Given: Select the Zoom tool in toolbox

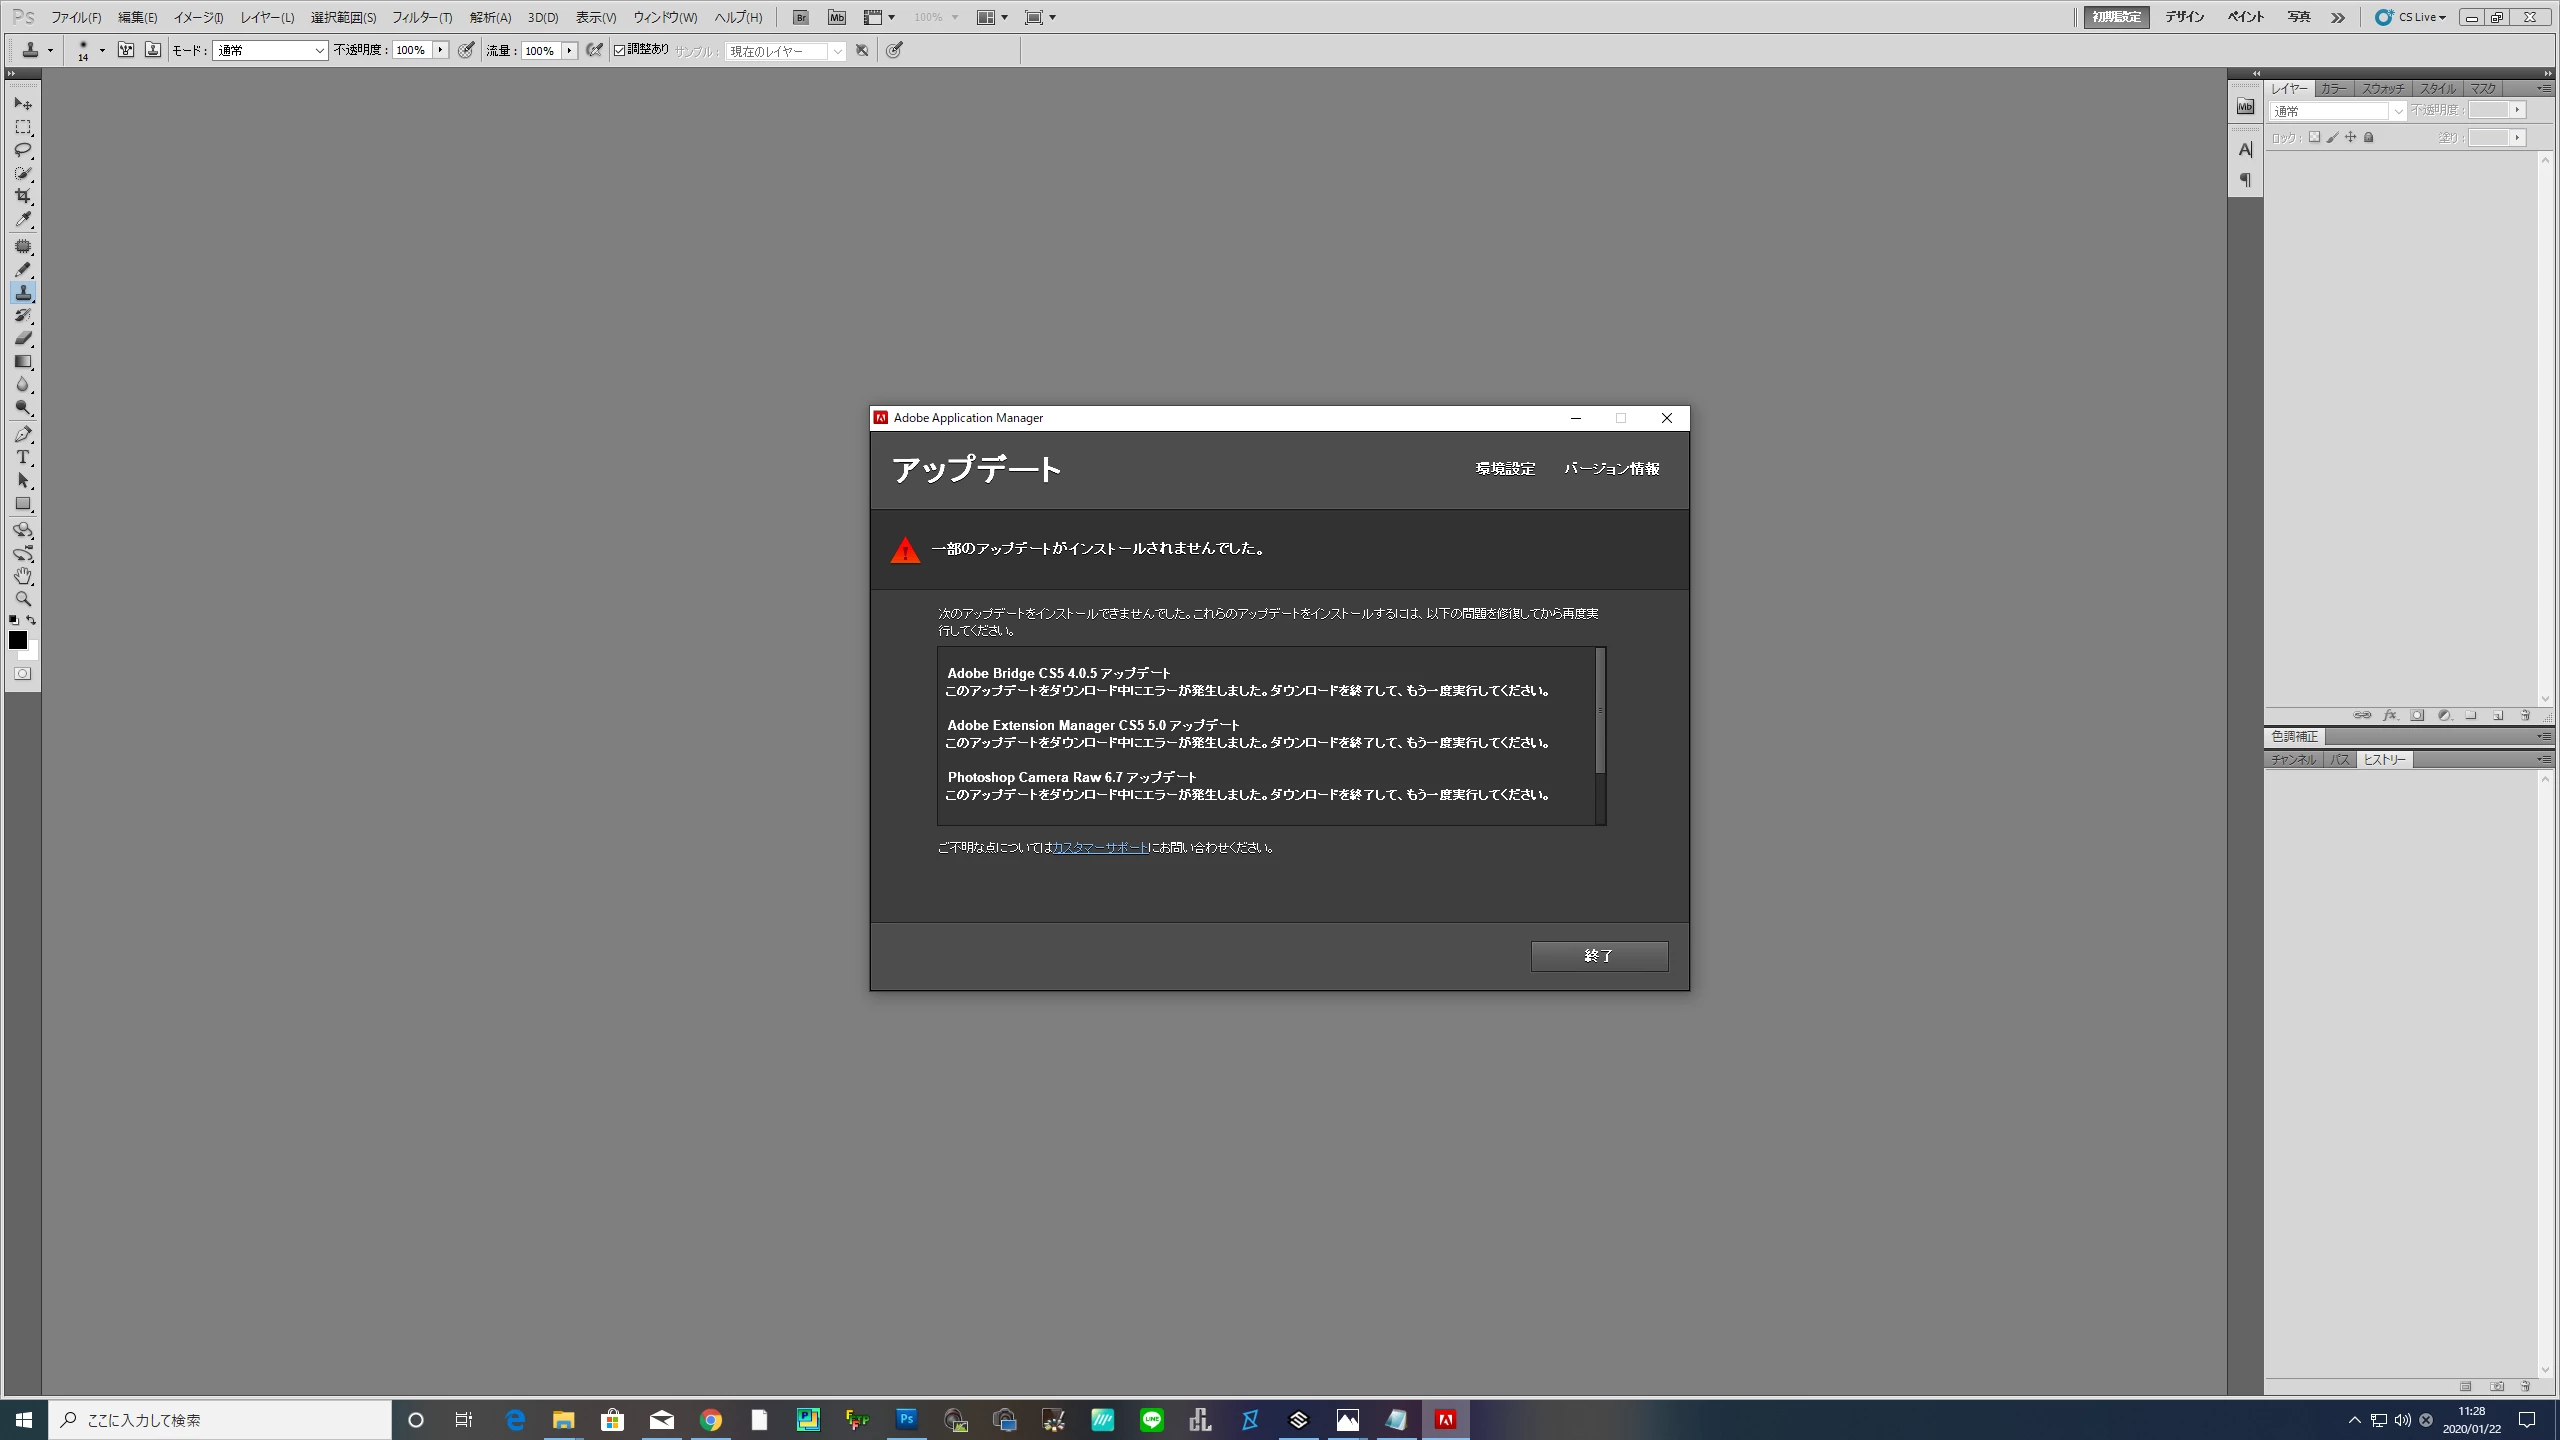Looking at the screenshot, I should [x=23, y=599].
